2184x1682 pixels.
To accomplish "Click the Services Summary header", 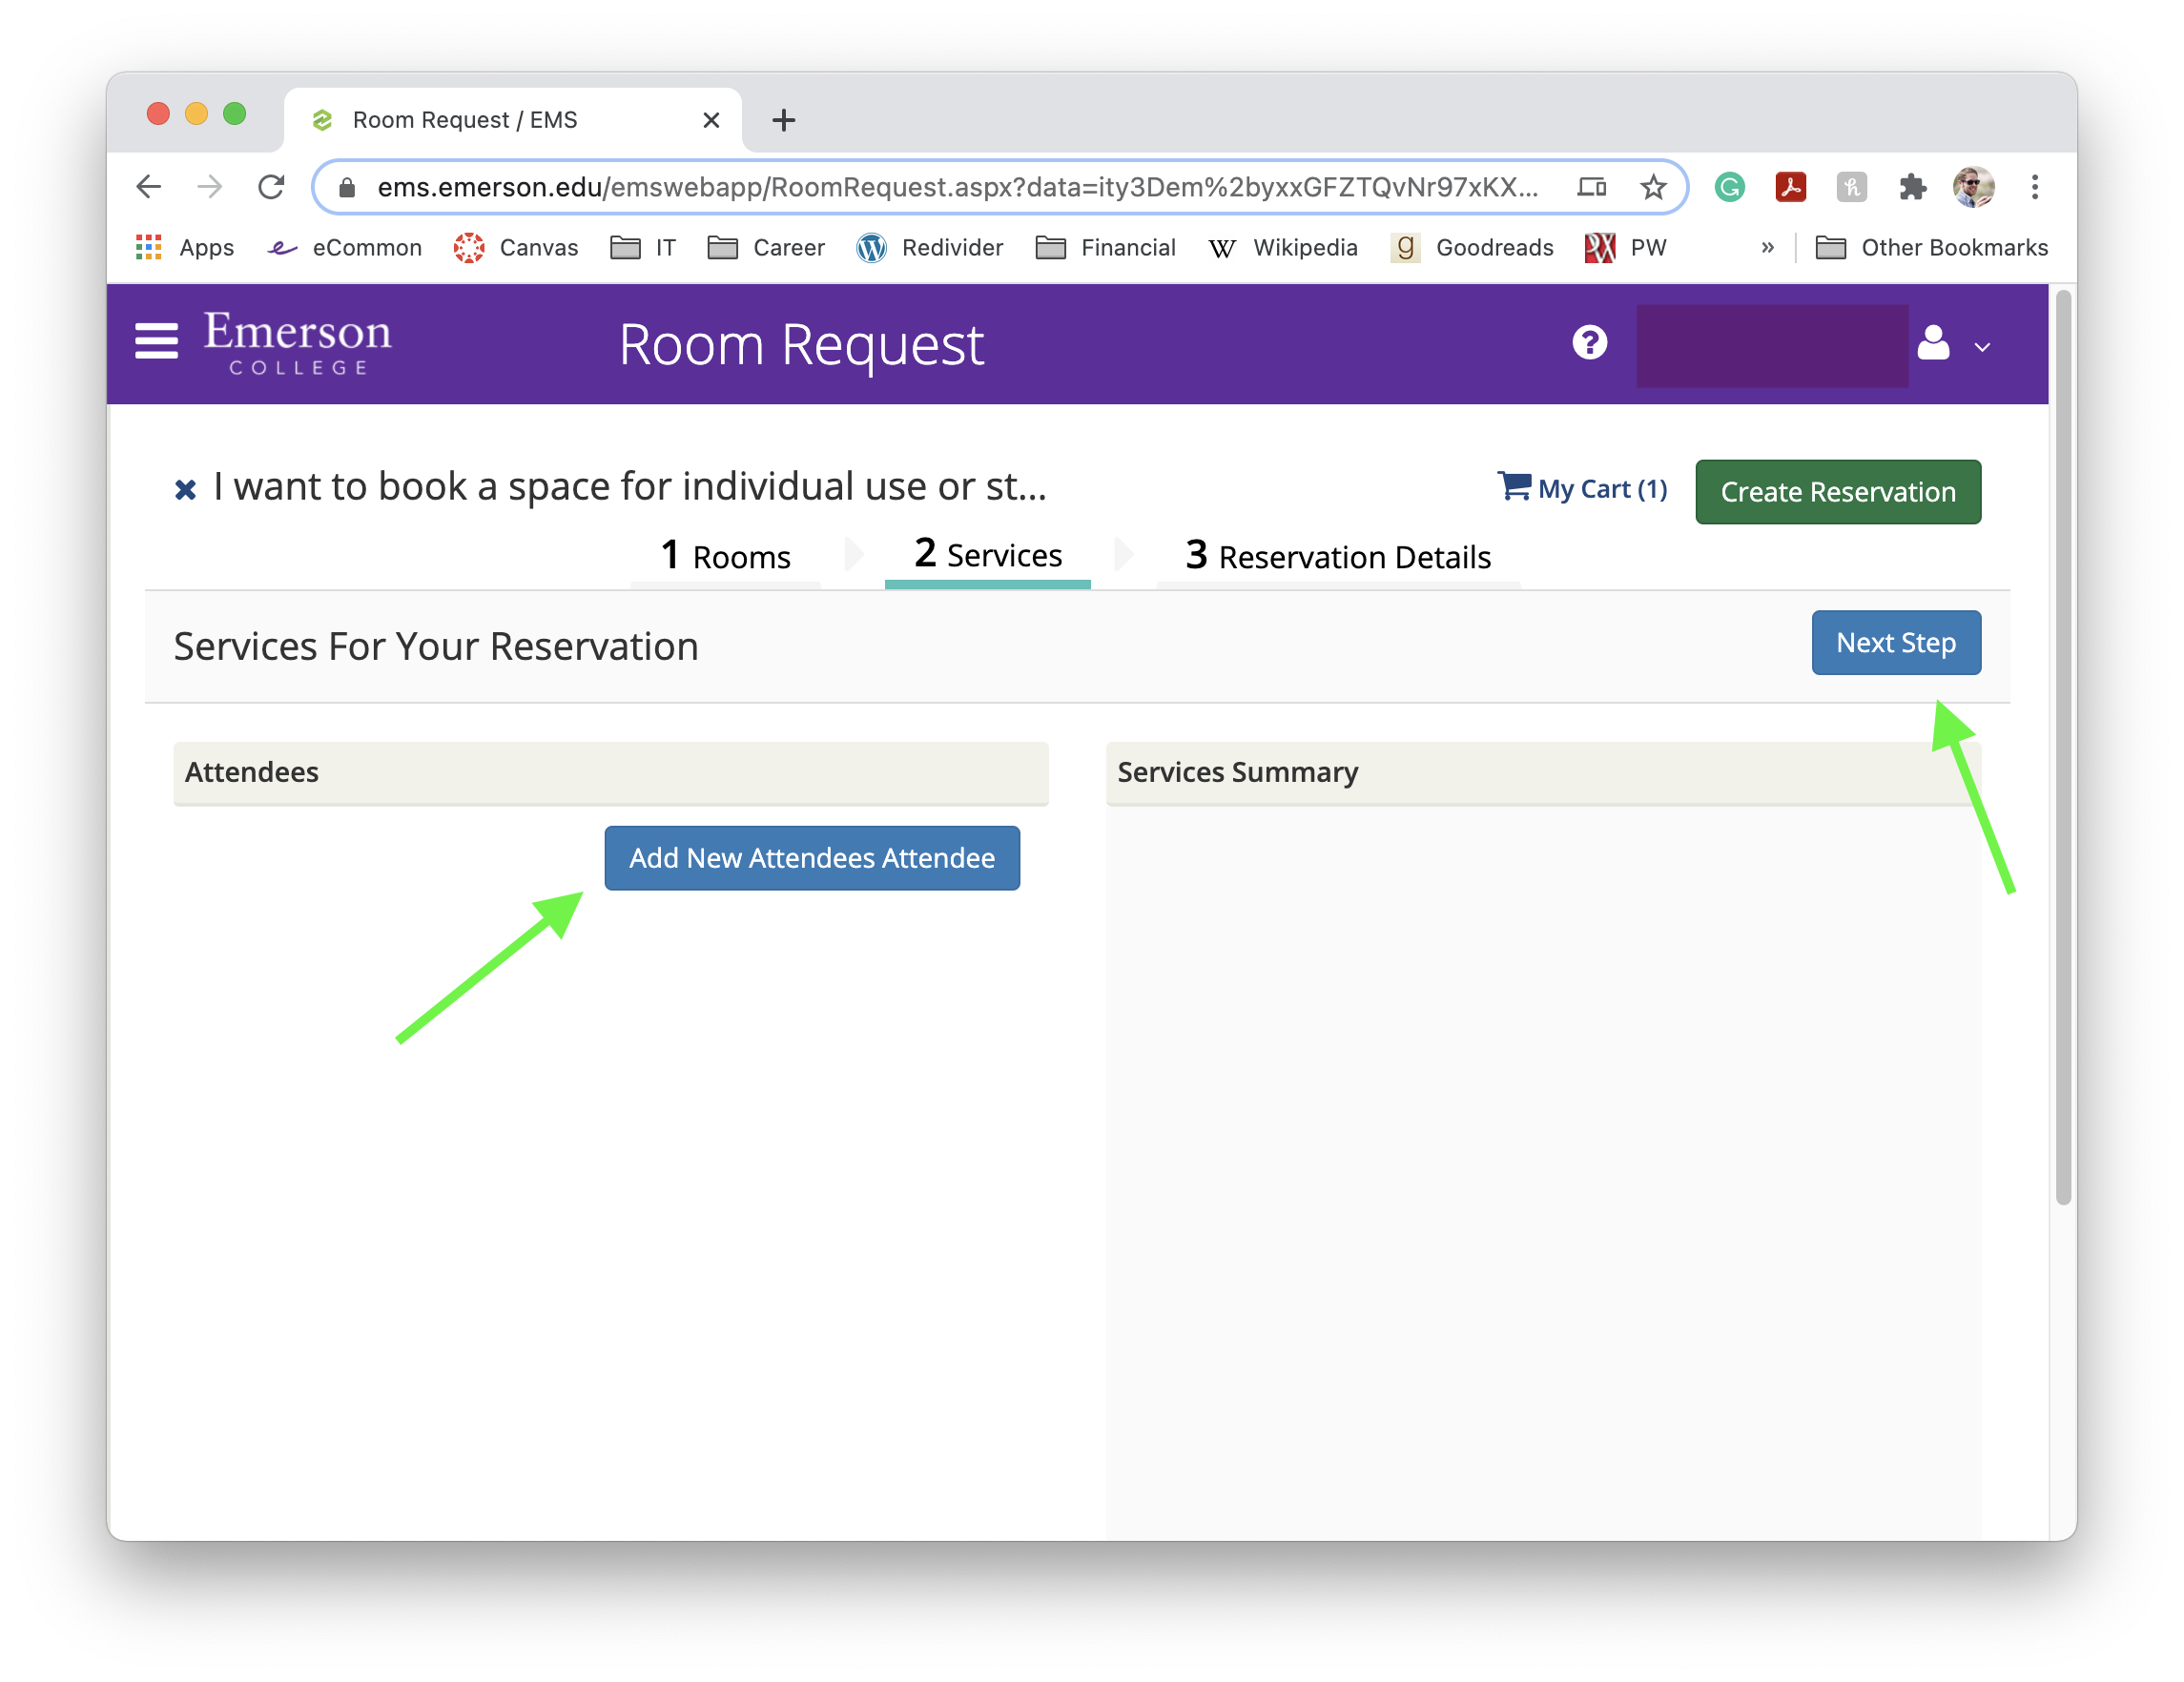I will click(x=1543, y=773).
